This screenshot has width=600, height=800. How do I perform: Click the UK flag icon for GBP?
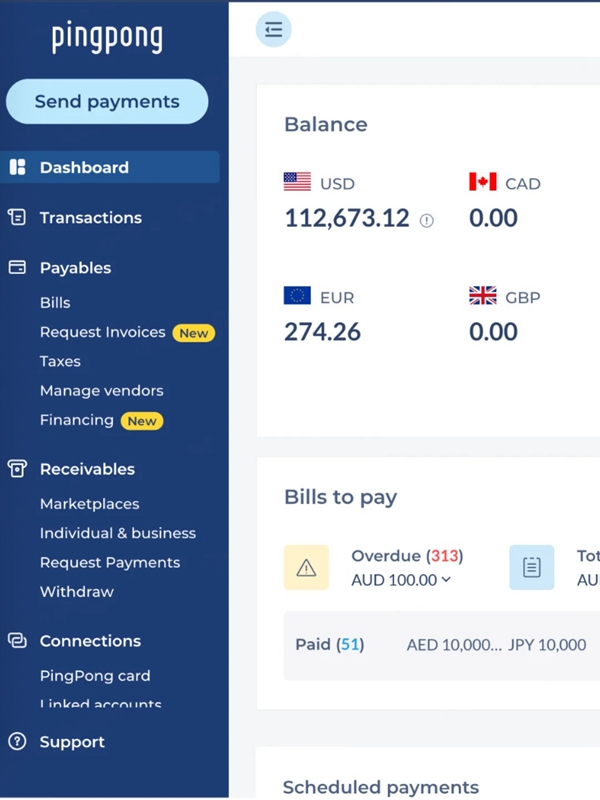tap(483, 295)
